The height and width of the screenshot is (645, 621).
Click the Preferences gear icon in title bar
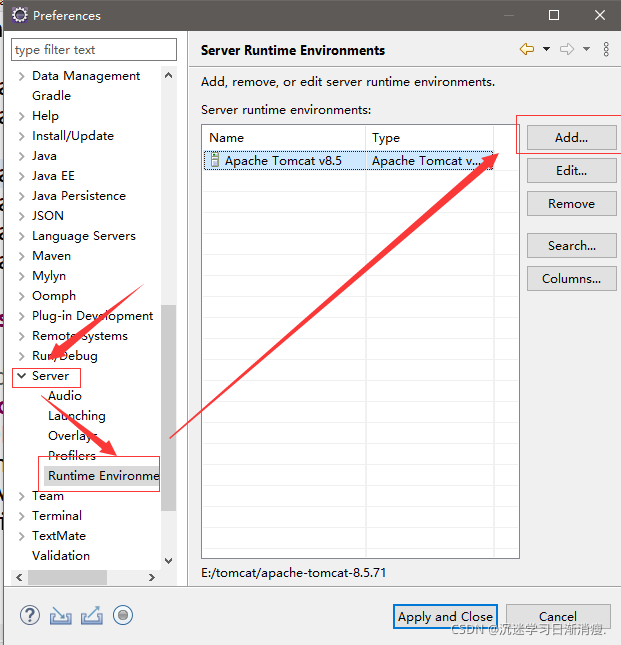[19, 15]
